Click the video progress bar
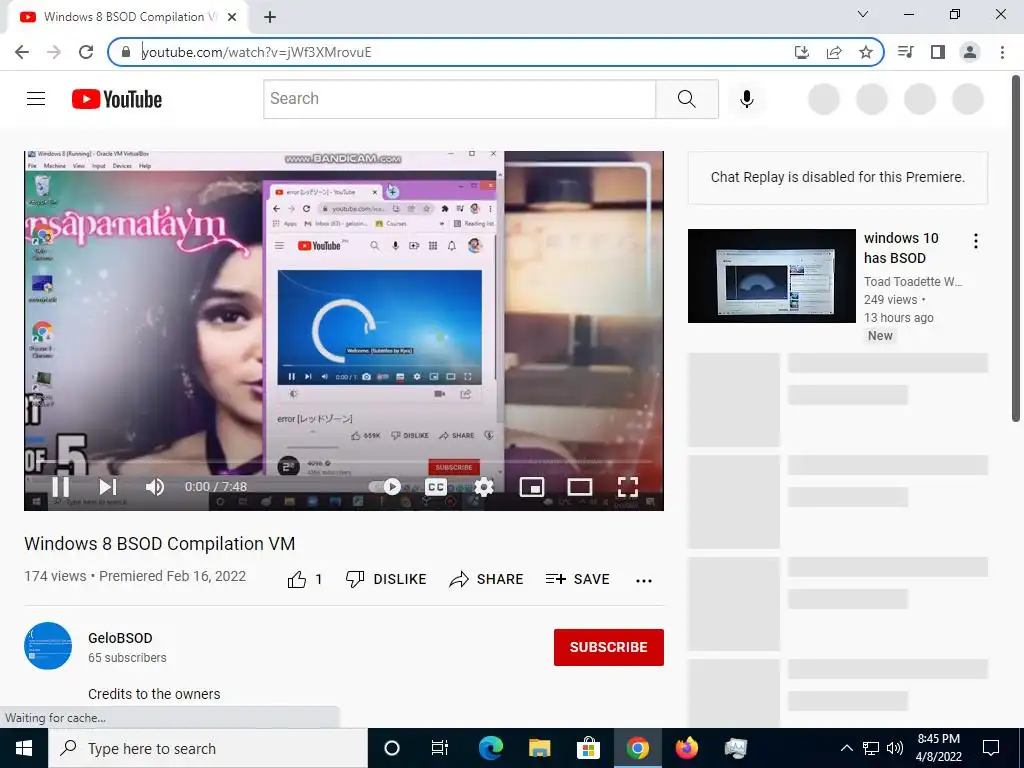The width and height of the screenshot is (1024, 768). pos(344,462)
